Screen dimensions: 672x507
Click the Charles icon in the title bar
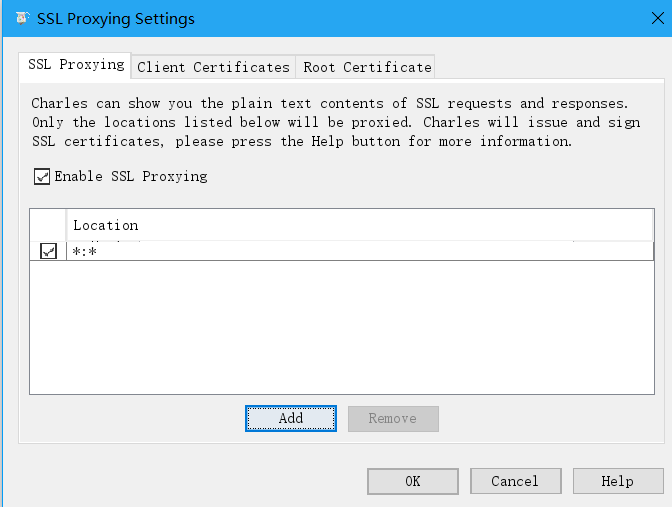[21, 19]
